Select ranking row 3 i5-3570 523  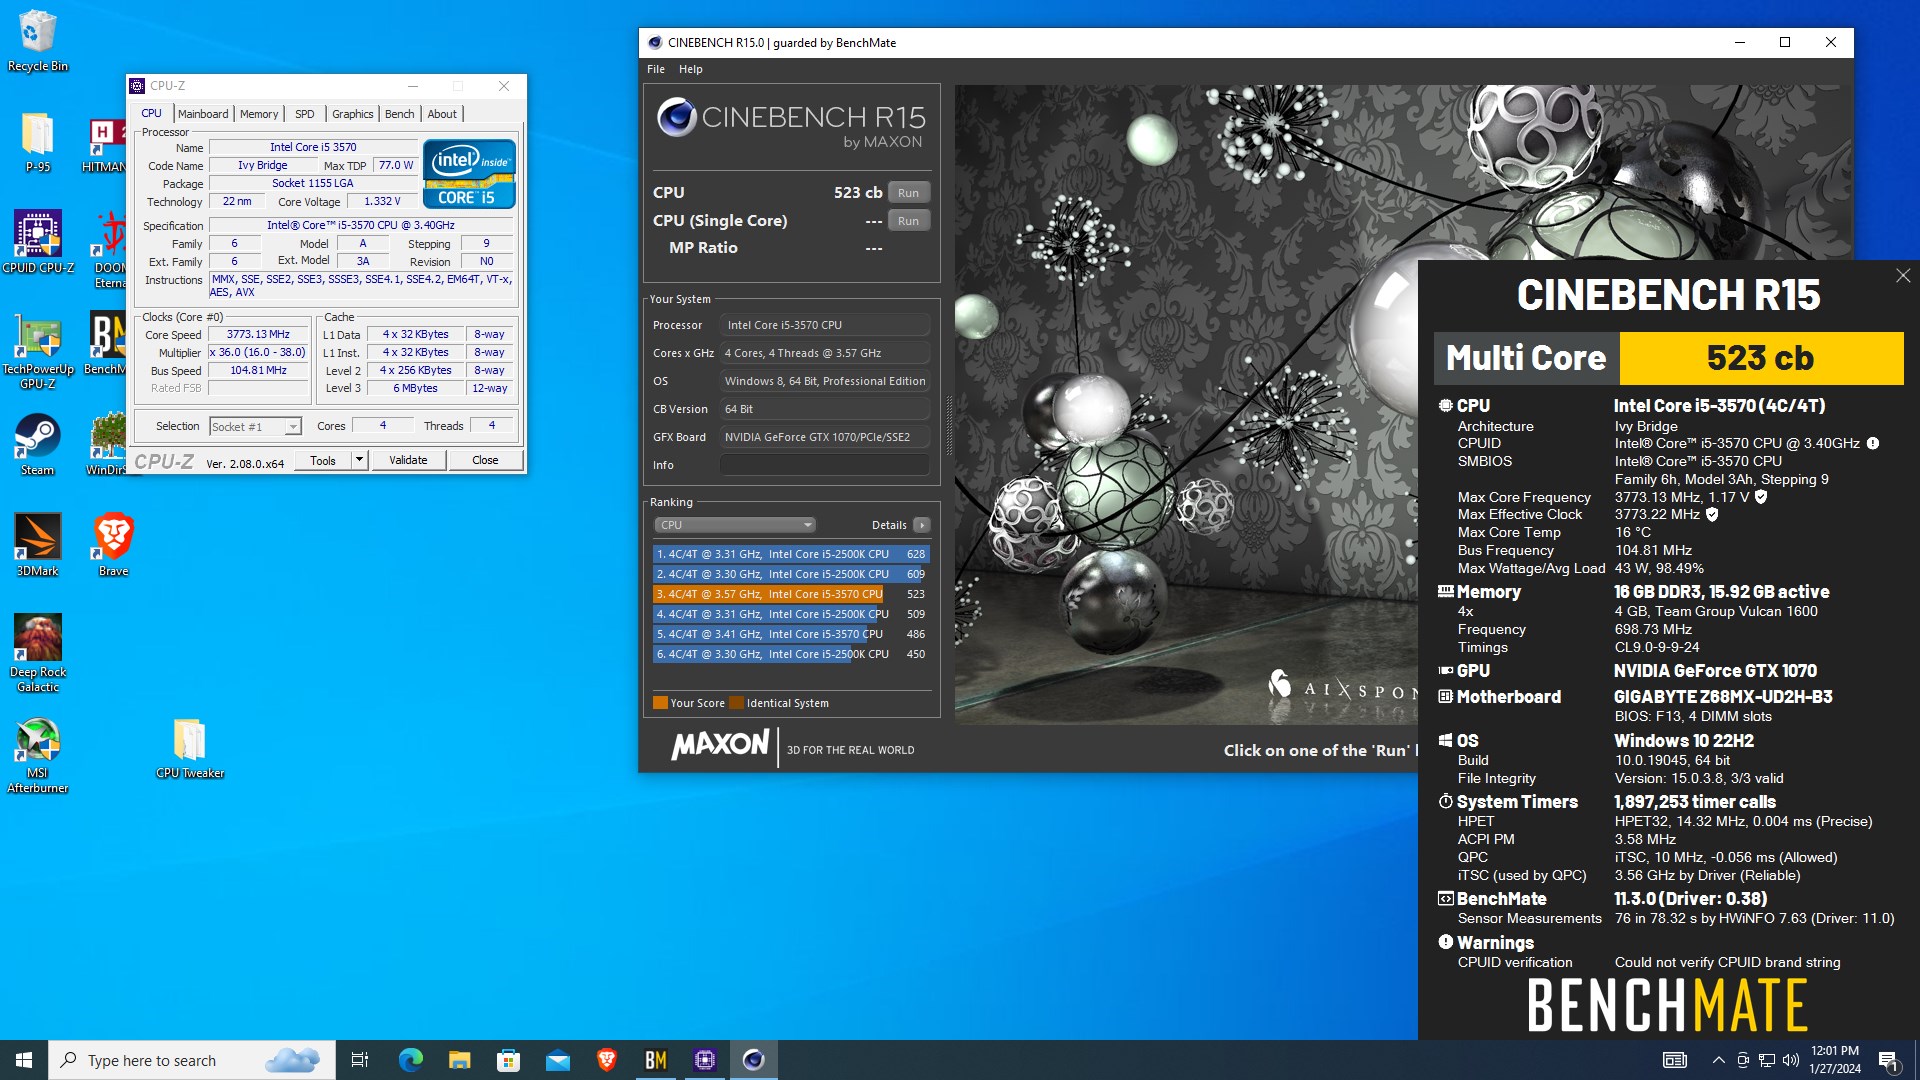click(791, 594)
